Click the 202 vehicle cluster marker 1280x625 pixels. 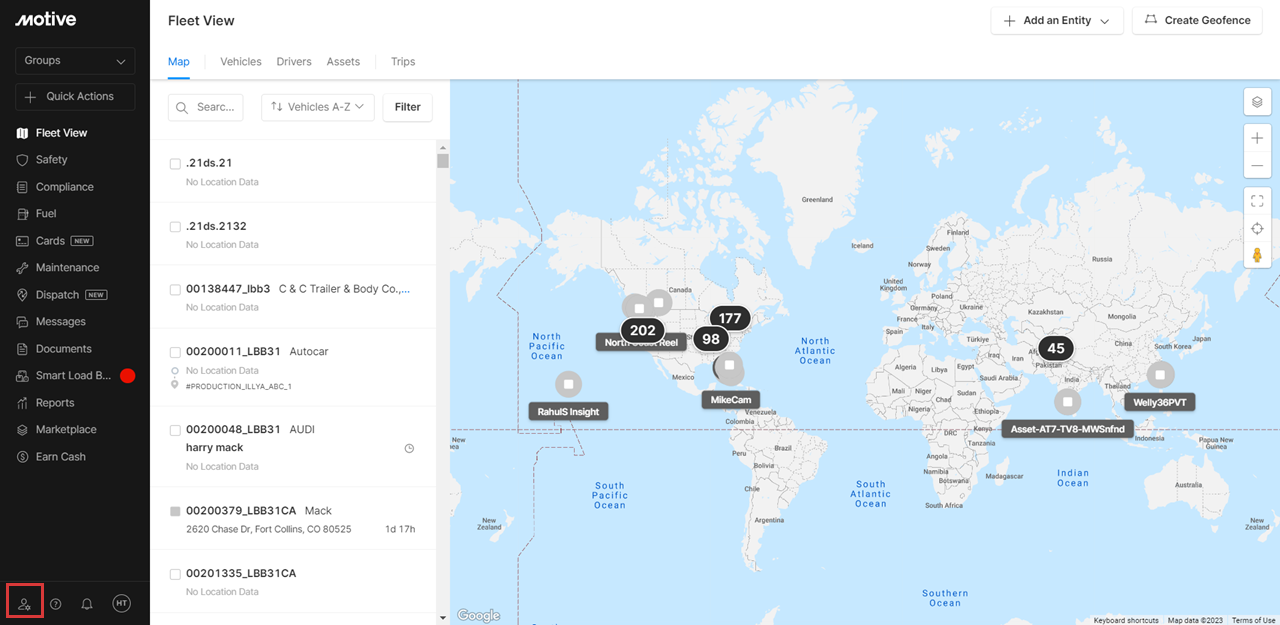point(643,330)
